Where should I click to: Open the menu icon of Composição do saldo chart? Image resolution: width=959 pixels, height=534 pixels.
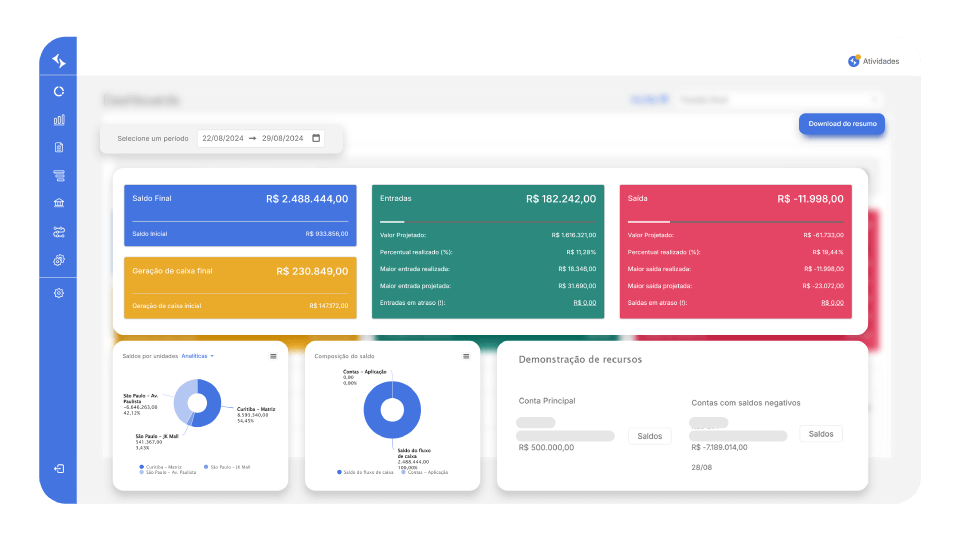coord(466,356)
